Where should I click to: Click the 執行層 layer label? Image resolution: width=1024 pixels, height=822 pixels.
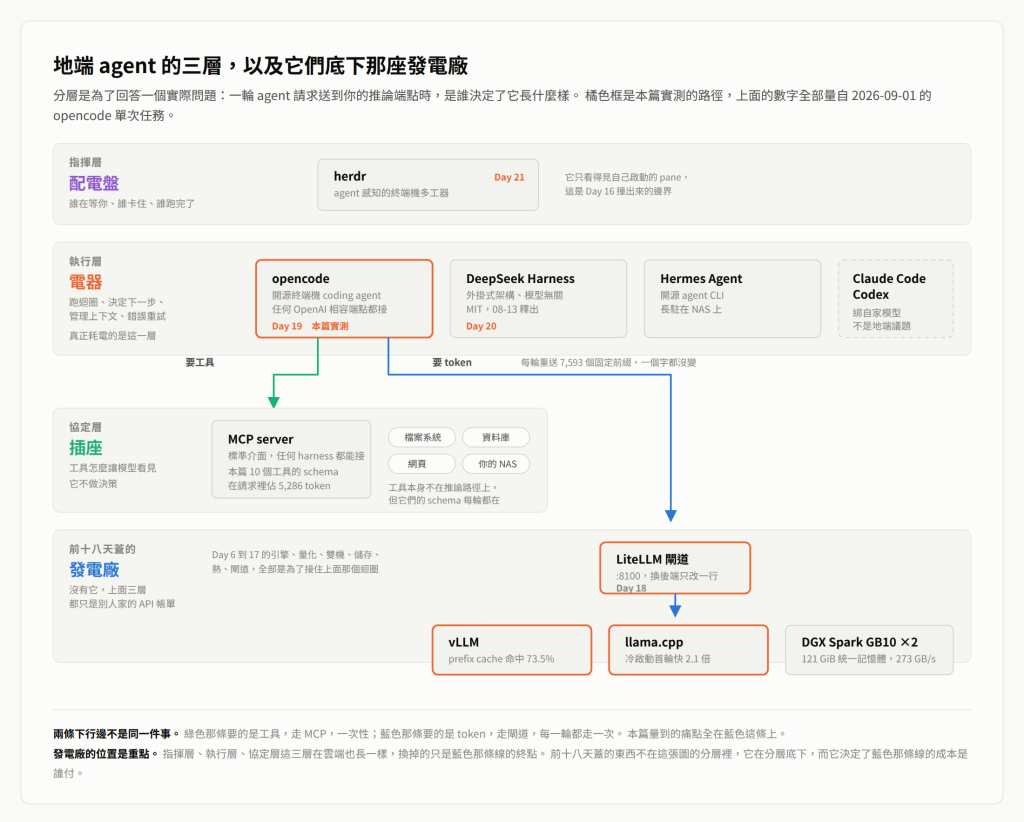coord(86,262)
